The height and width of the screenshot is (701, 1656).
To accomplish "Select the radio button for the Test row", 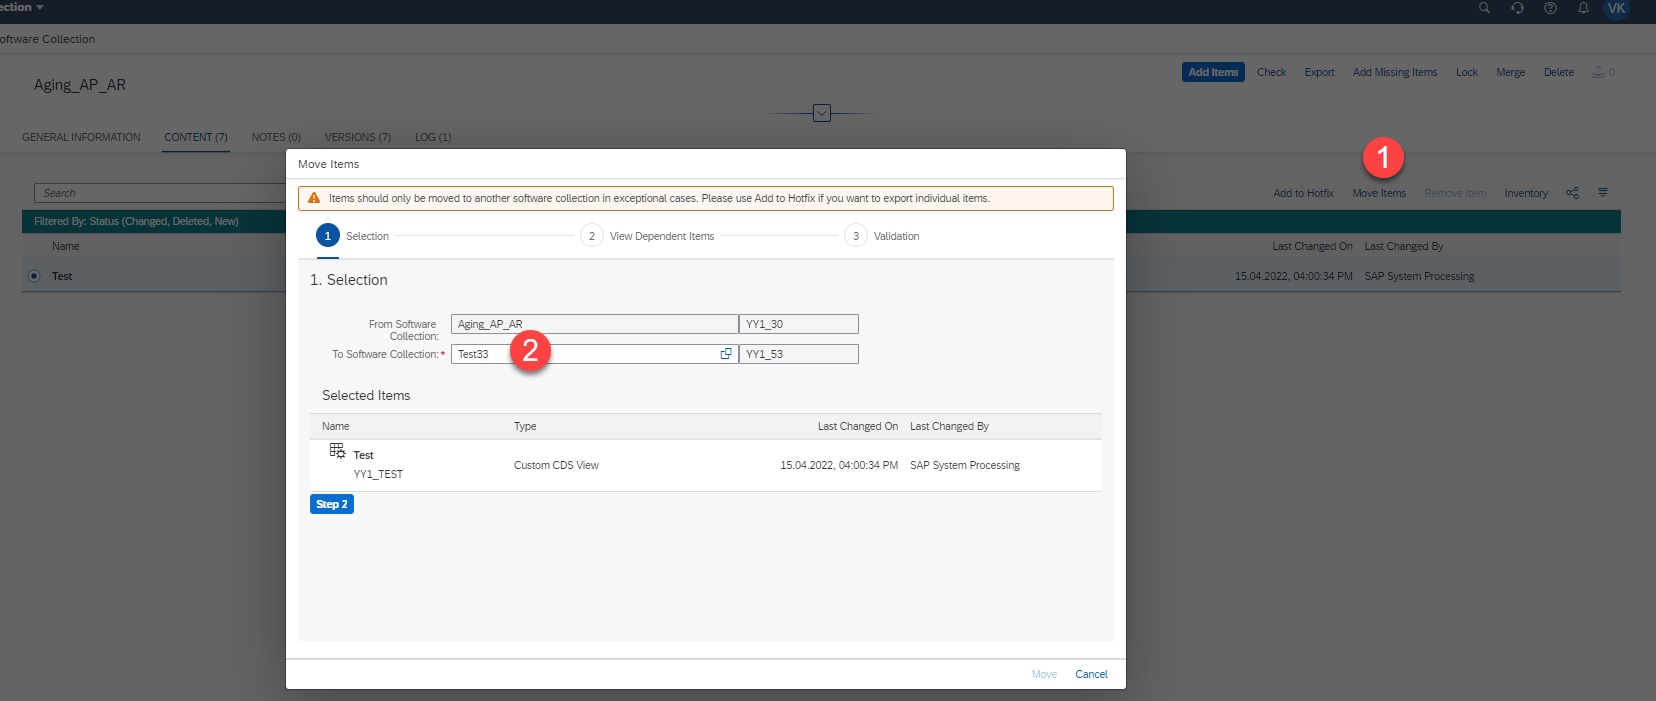I will tap(34, 276).
